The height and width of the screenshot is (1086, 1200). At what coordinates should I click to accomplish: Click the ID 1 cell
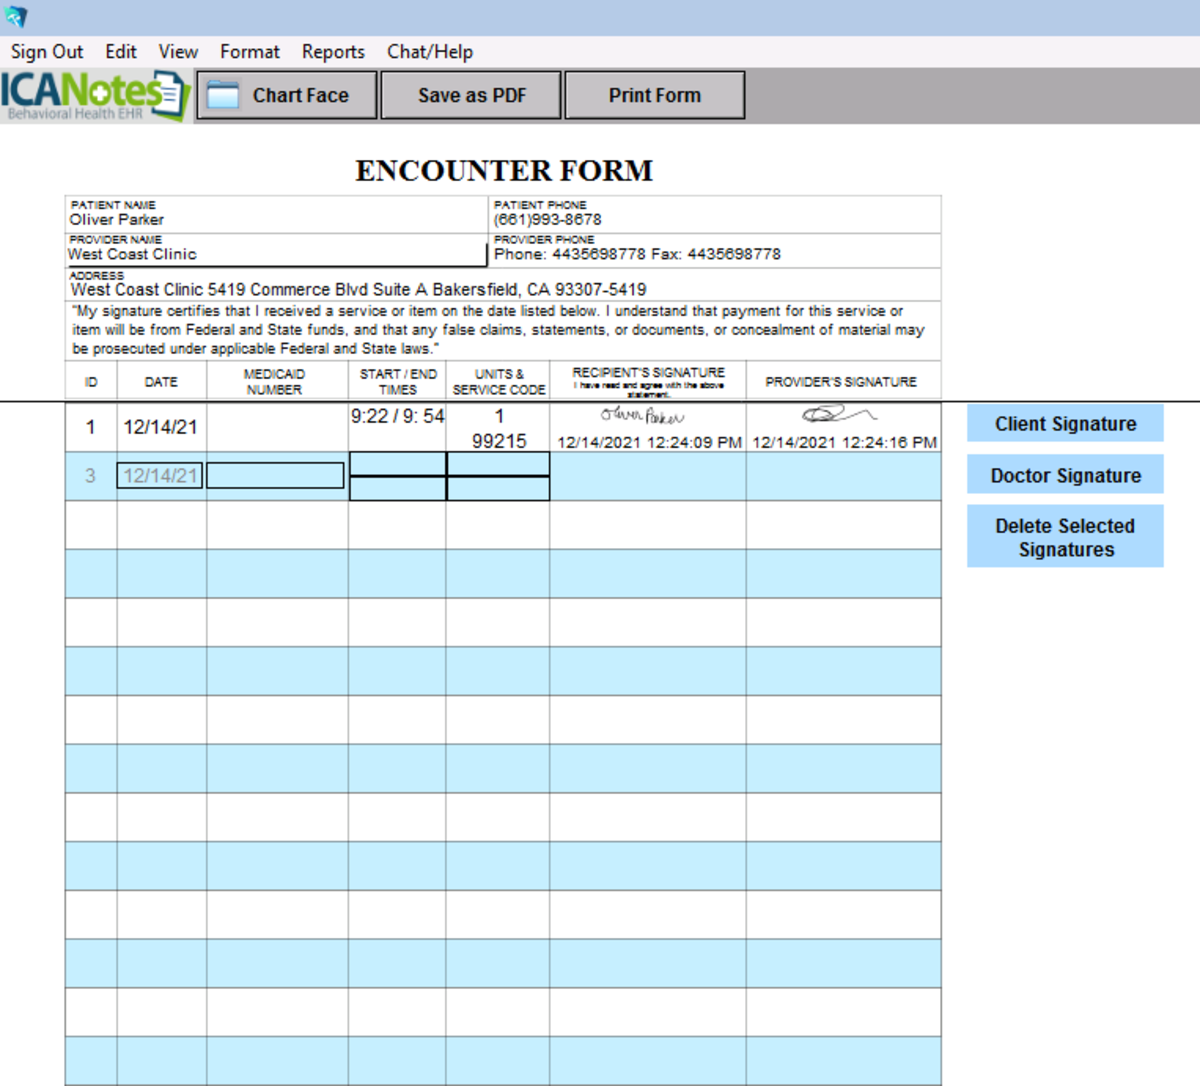[x=91, y=427]
